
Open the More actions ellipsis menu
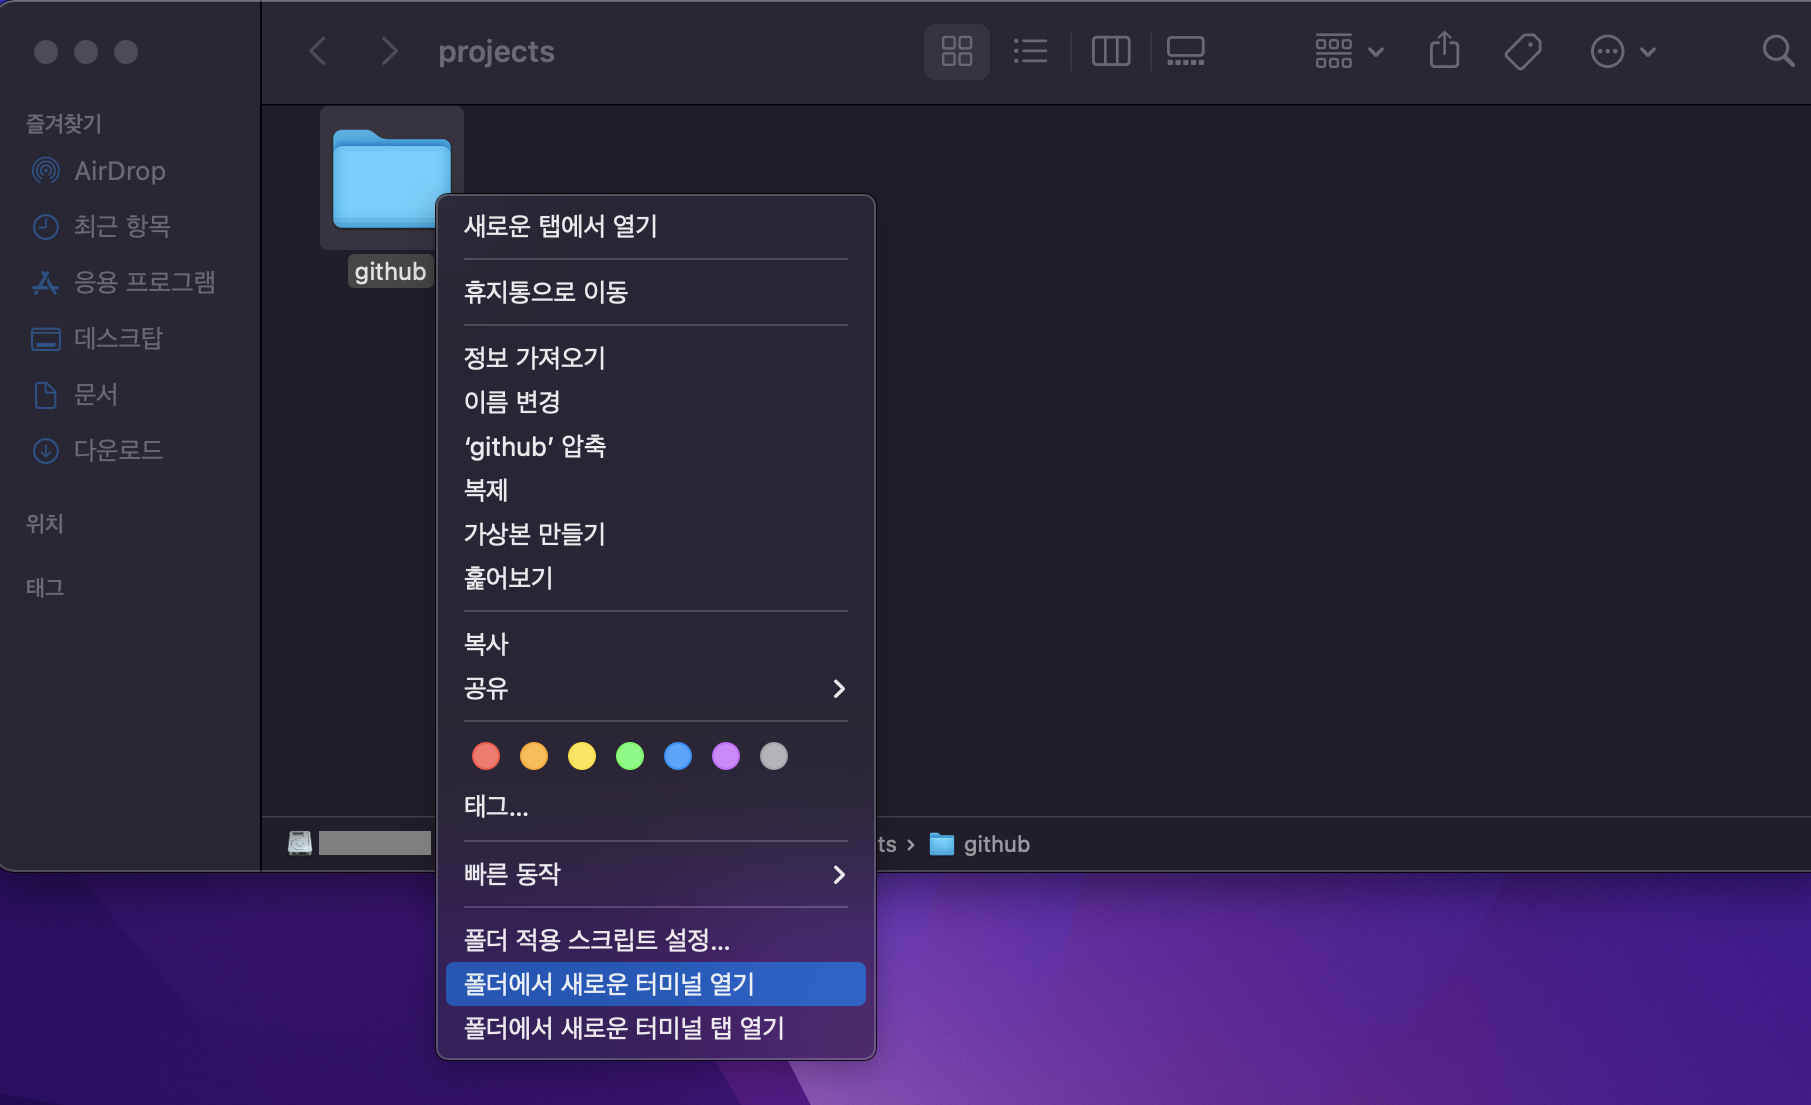point(1623,51)
